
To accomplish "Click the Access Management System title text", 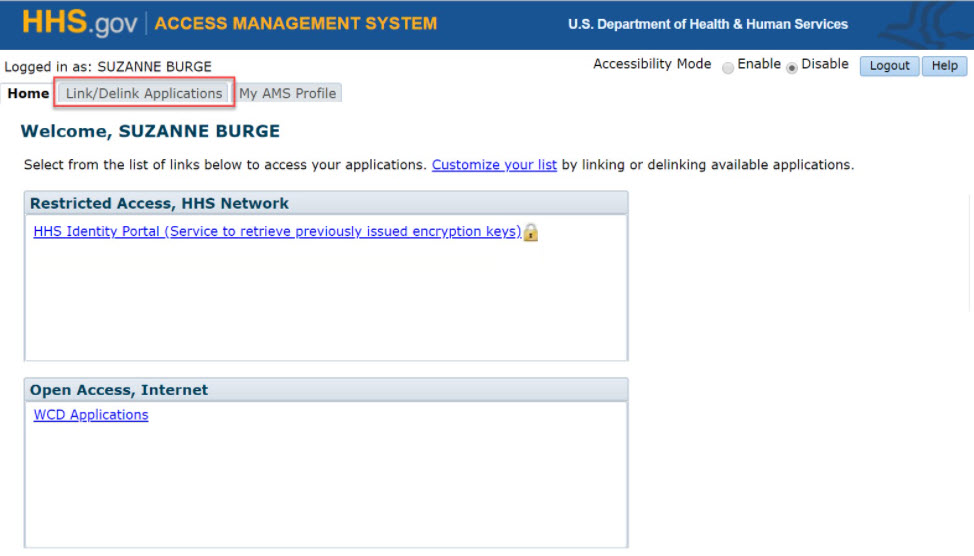I will pyautogui.click(x=296, y=23).
